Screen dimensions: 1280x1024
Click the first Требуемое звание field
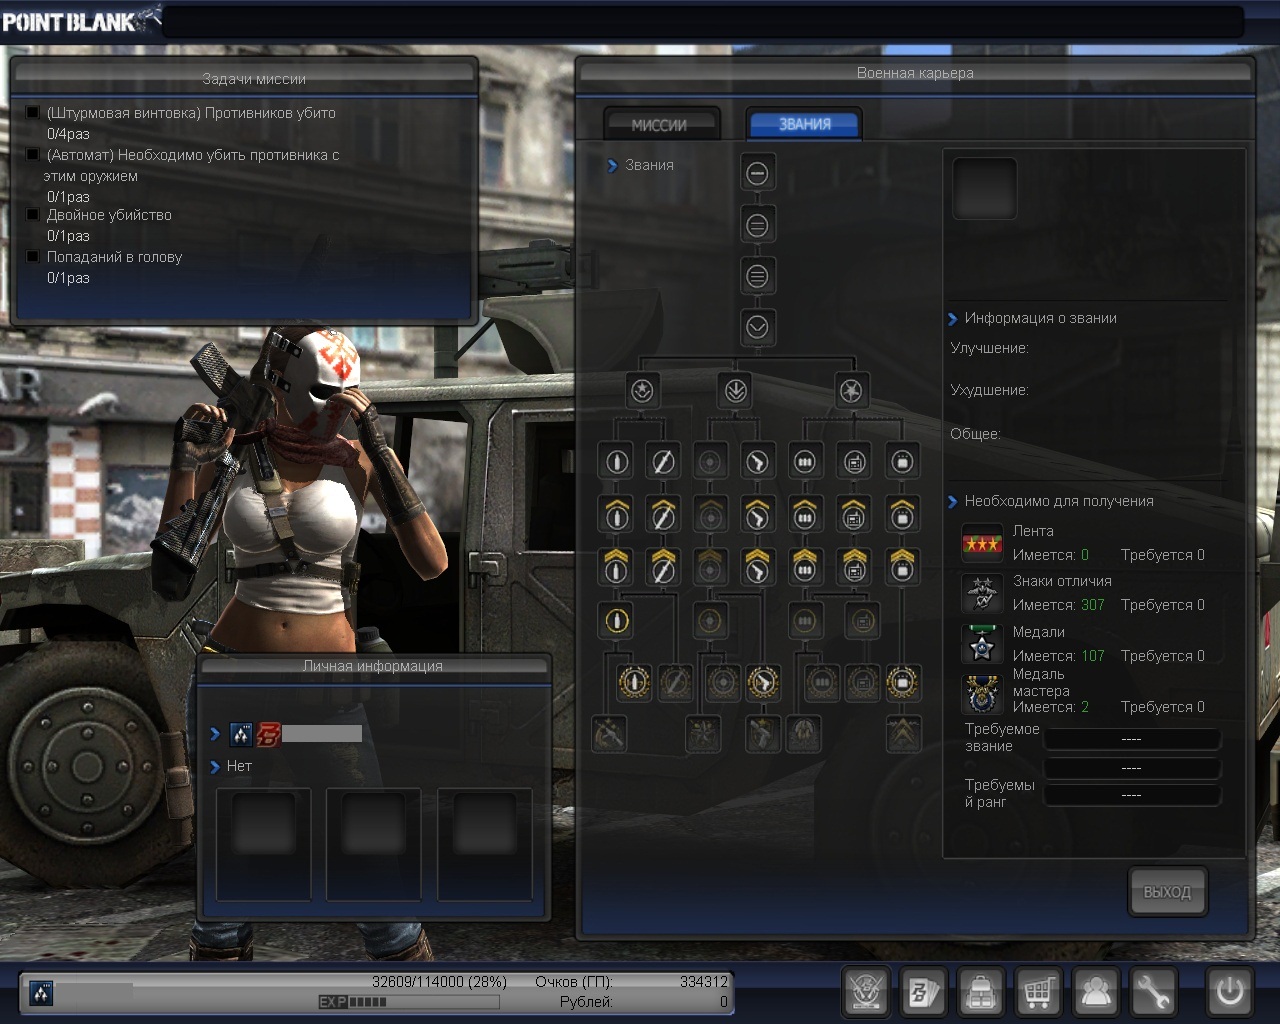pos(1132,739)
